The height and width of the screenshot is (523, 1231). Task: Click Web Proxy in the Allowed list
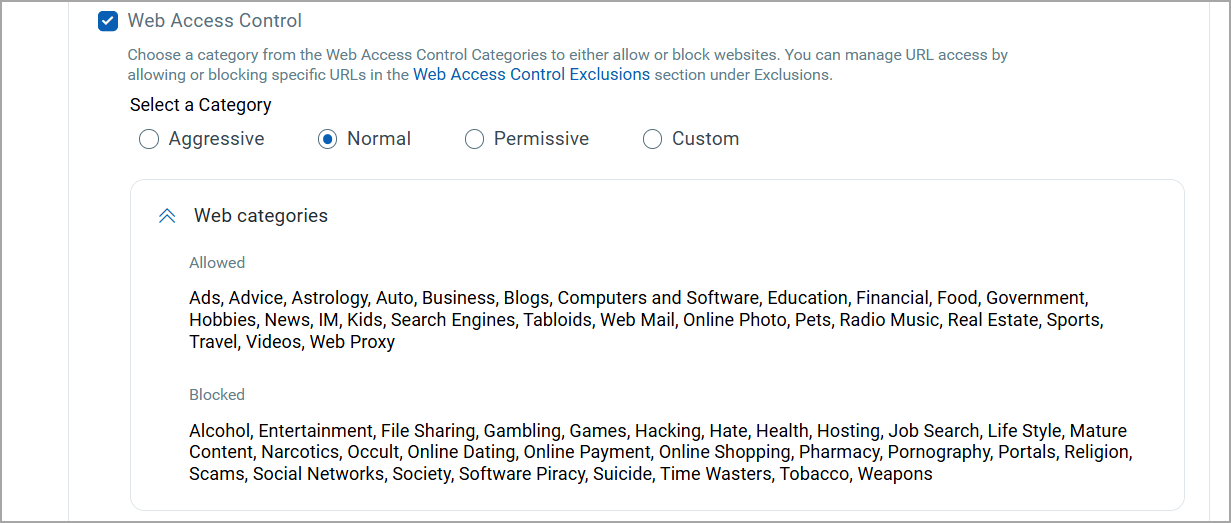(352, 342)
